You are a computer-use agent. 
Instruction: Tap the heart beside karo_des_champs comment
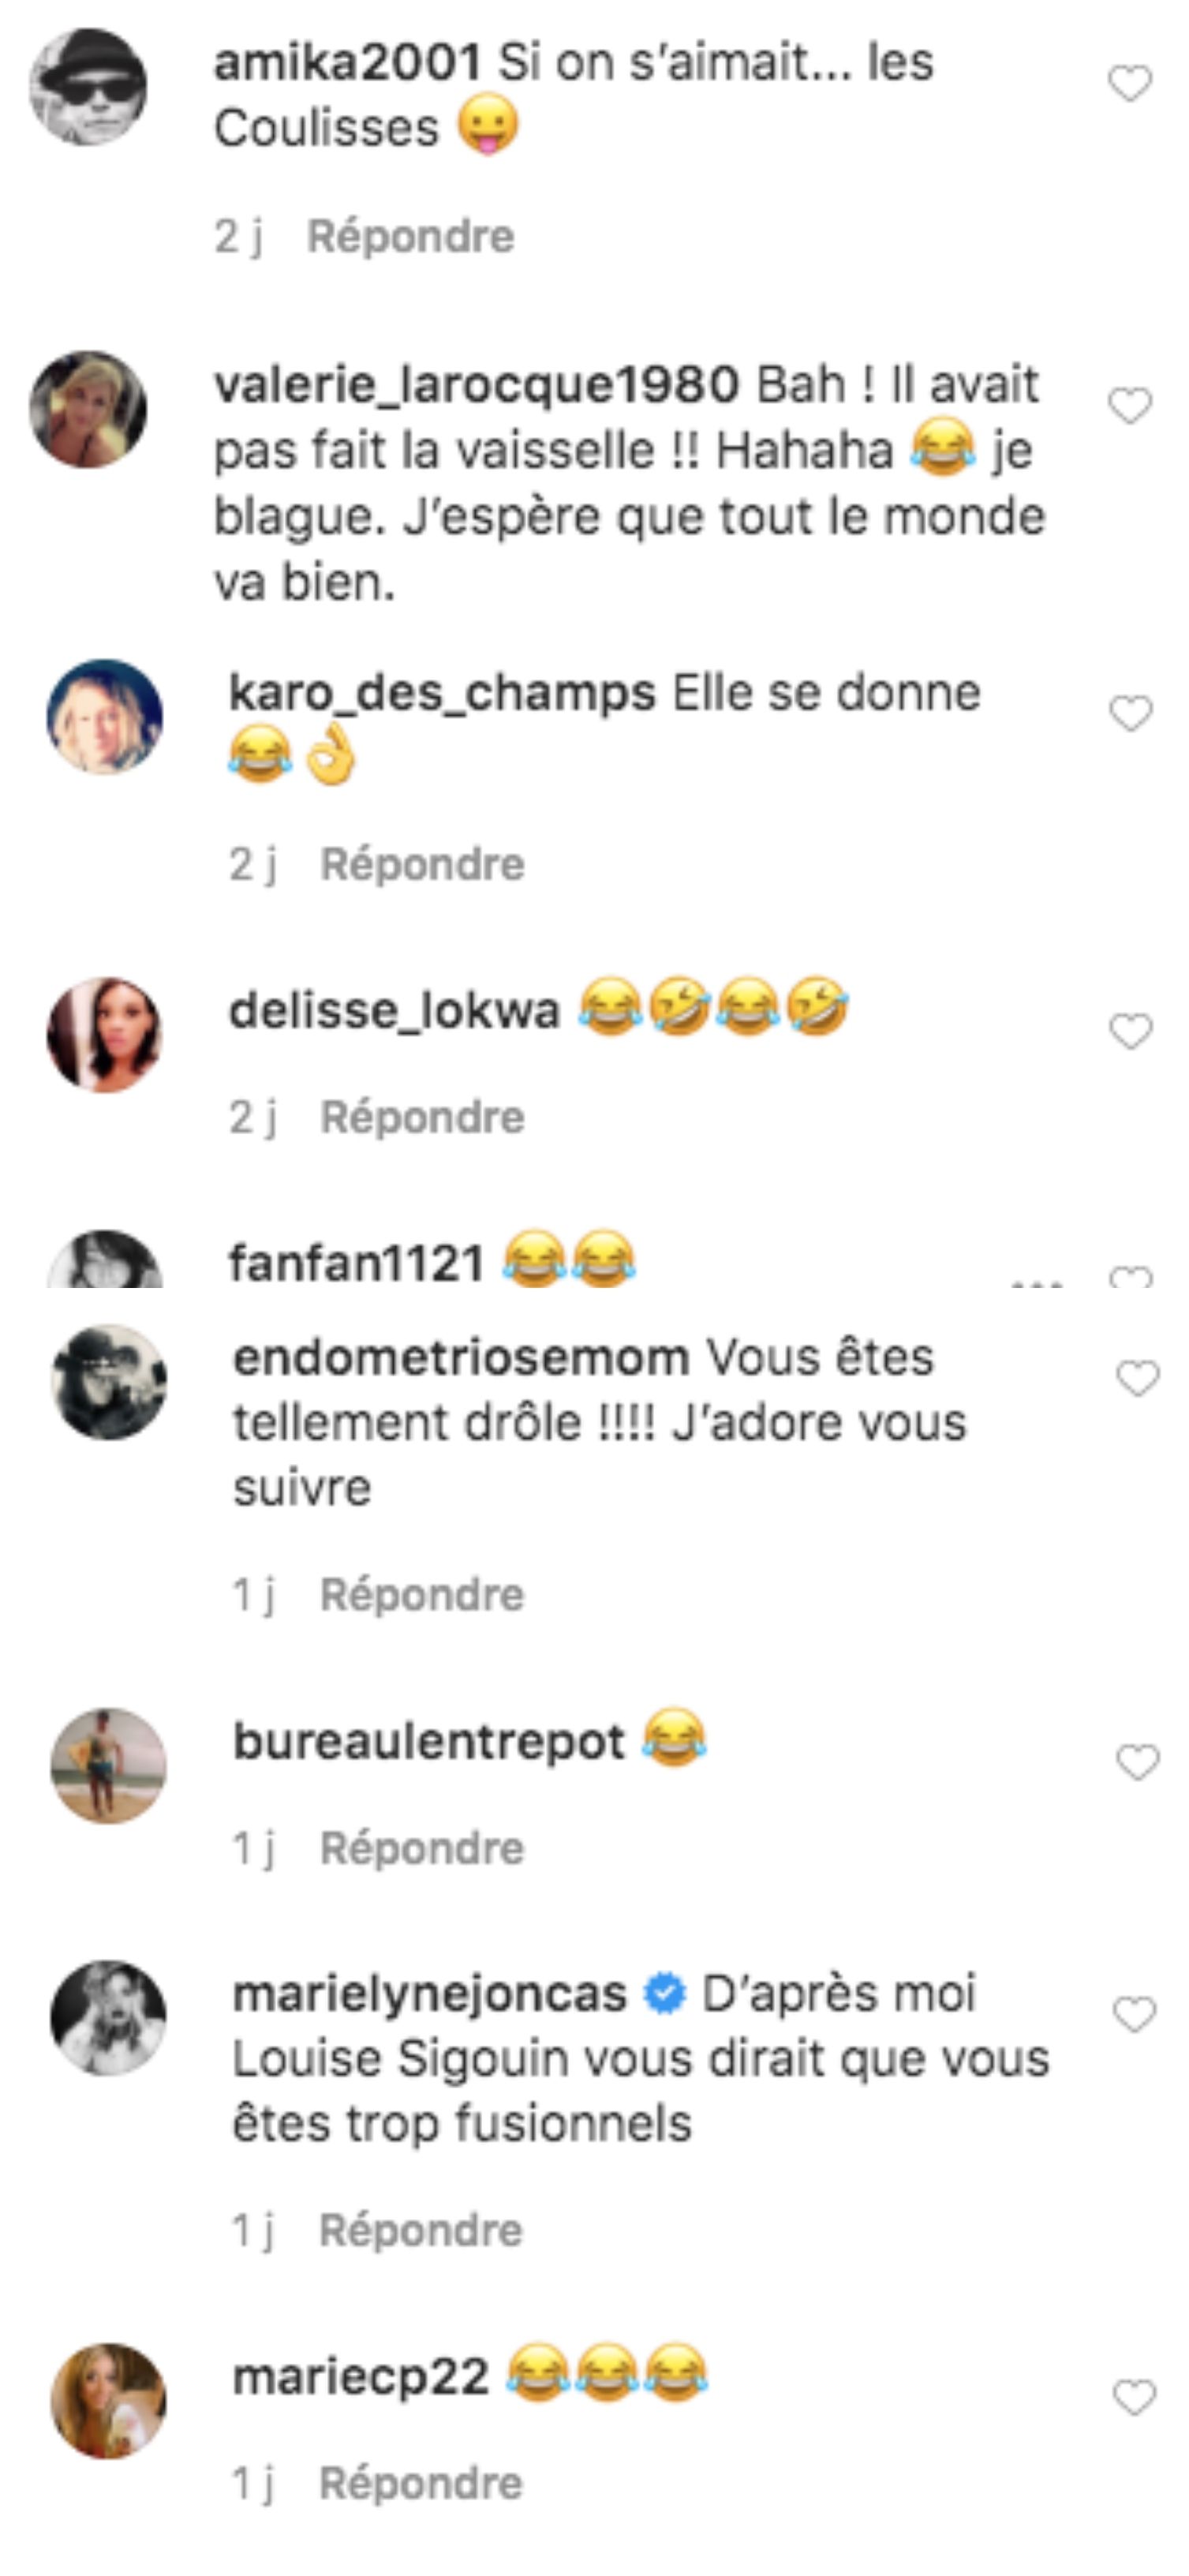[1131, 714]
